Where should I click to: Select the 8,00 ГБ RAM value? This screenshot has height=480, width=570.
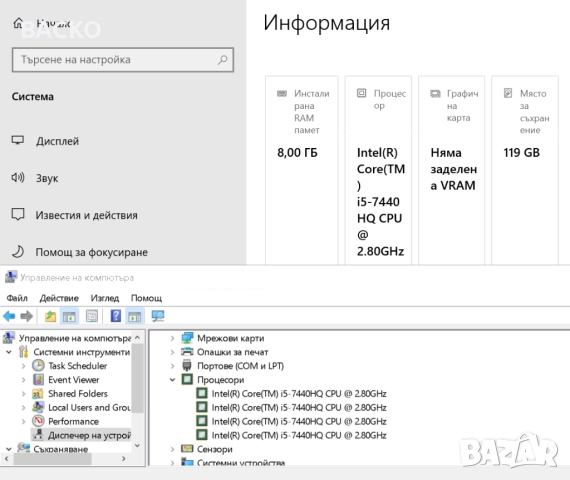pos(297,152)
